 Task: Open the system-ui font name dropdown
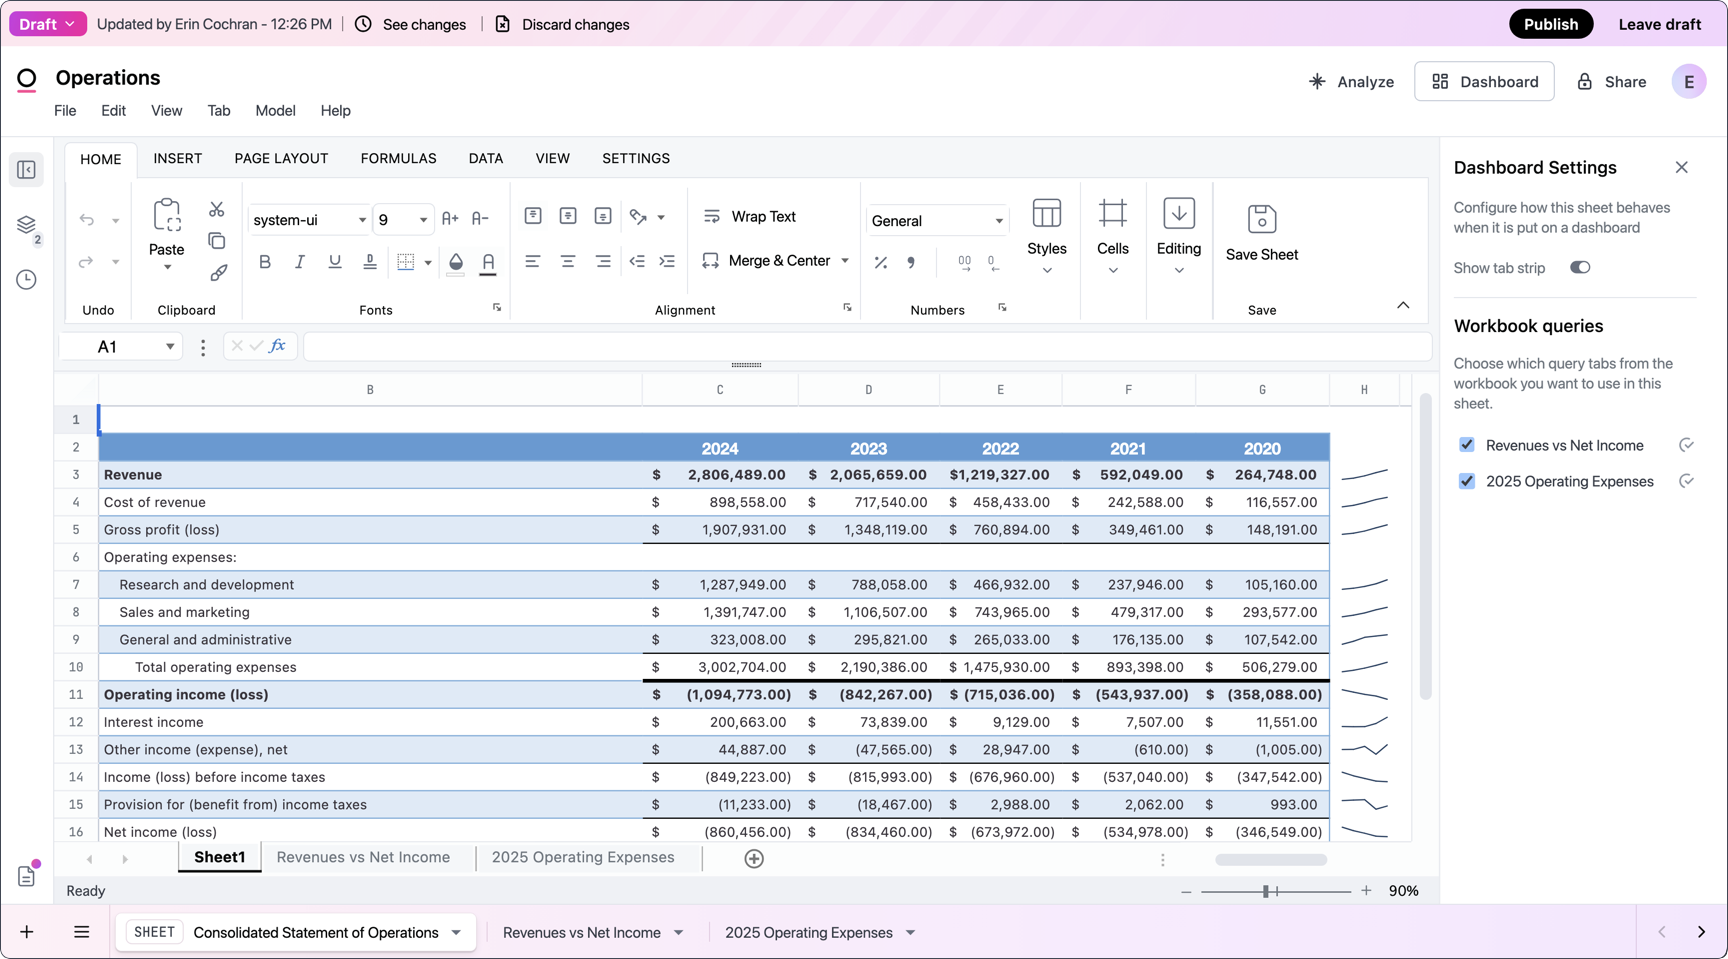coord(362,220)
